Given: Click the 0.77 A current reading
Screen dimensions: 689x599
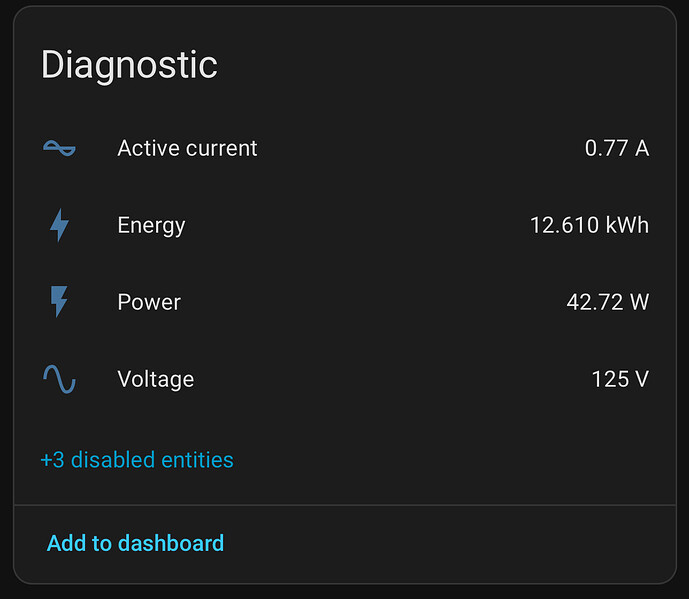Looking at the screenshot, I should 616,148.
